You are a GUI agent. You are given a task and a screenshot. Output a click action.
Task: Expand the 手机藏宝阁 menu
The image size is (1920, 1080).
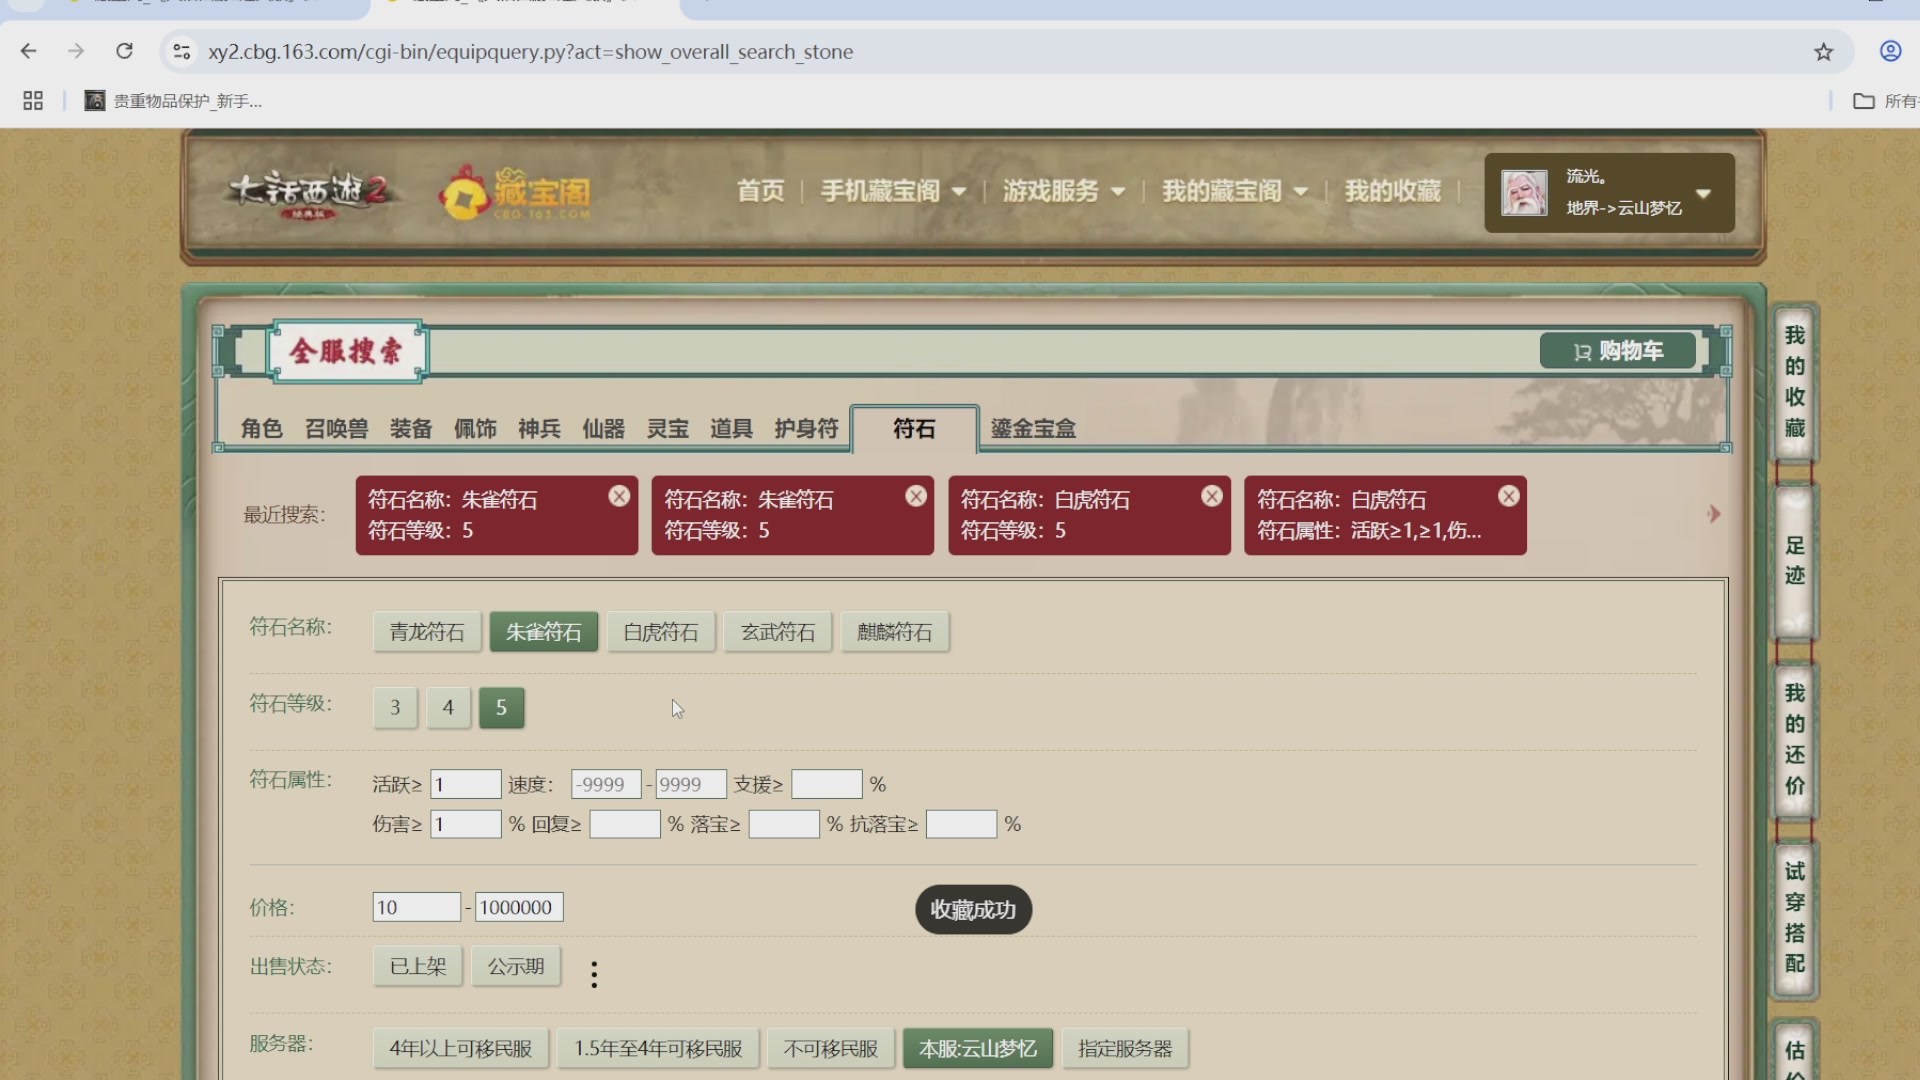[893, 191]
